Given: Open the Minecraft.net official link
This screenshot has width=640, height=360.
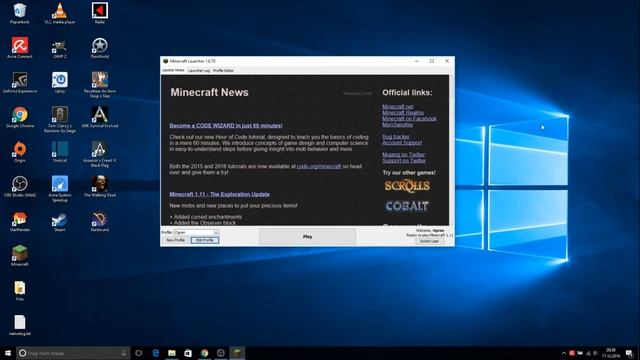Looking at the screenshot, I should [x=398, y=107].
